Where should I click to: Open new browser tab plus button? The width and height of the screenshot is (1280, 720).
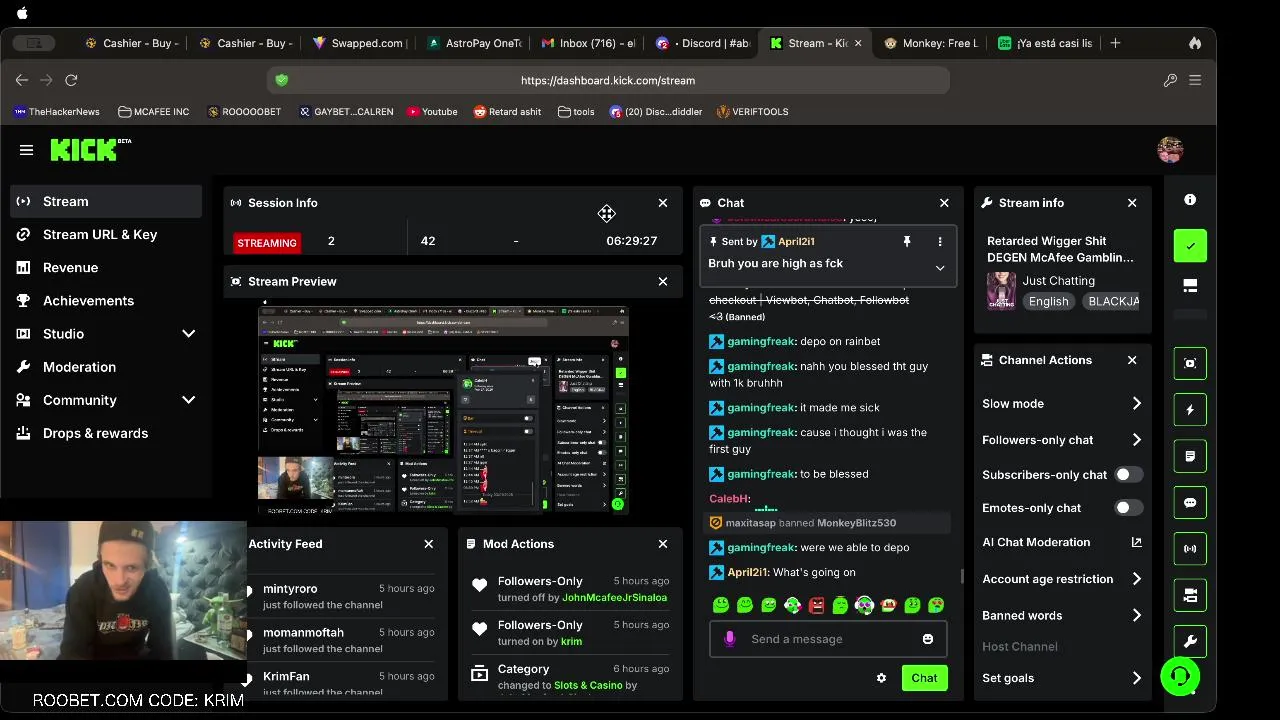coord(1115,43)
